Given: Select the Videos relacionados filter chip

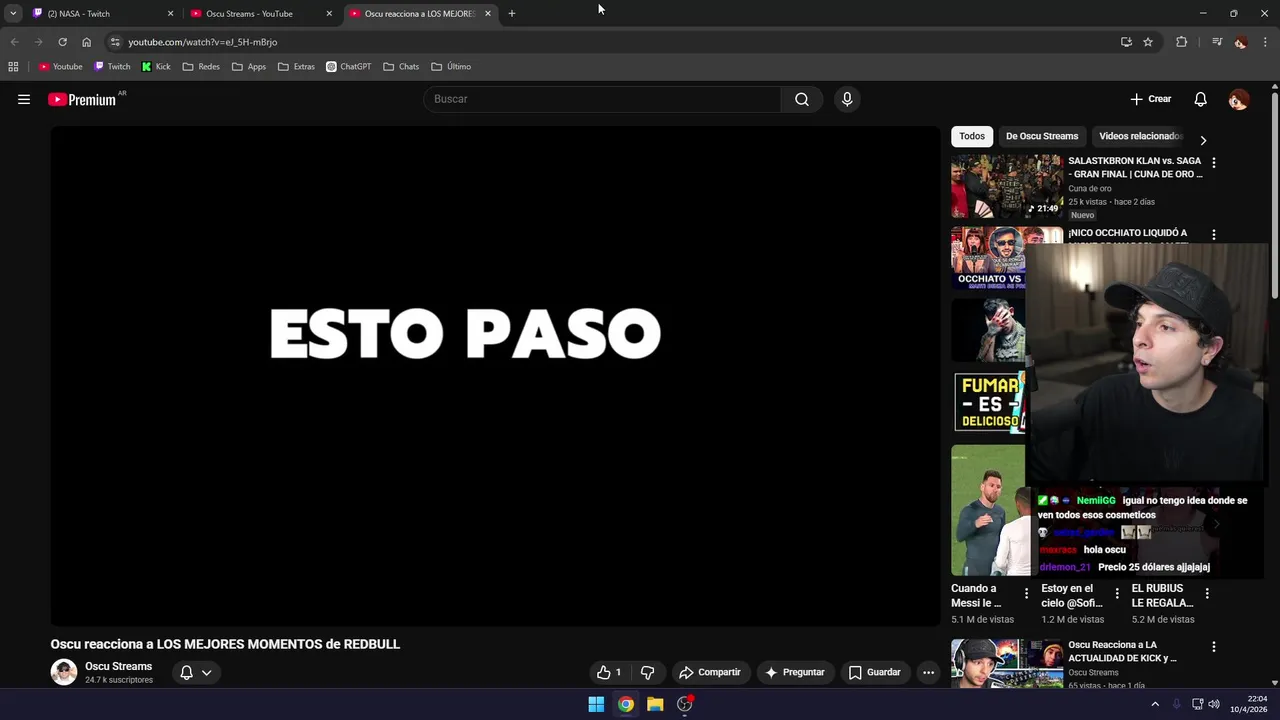Looking at the screenshot, I should click(x=1140, y=136).
